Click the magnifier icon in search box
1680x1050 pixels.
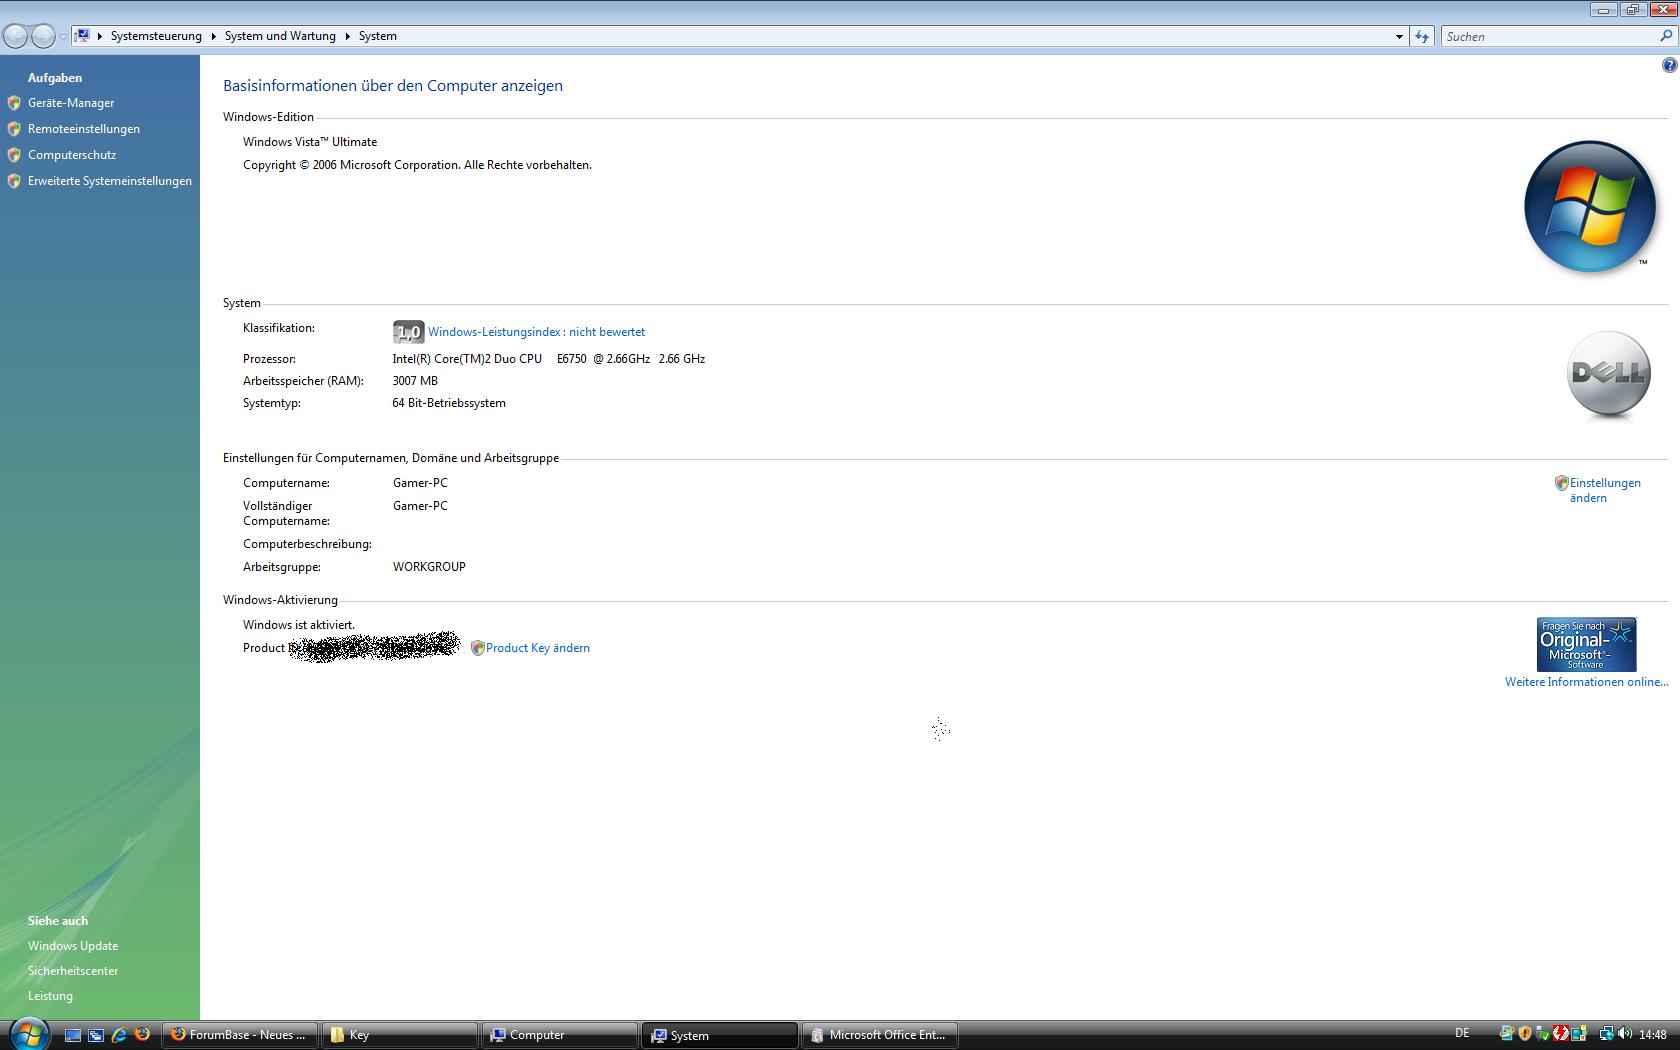coord(1666,36)
